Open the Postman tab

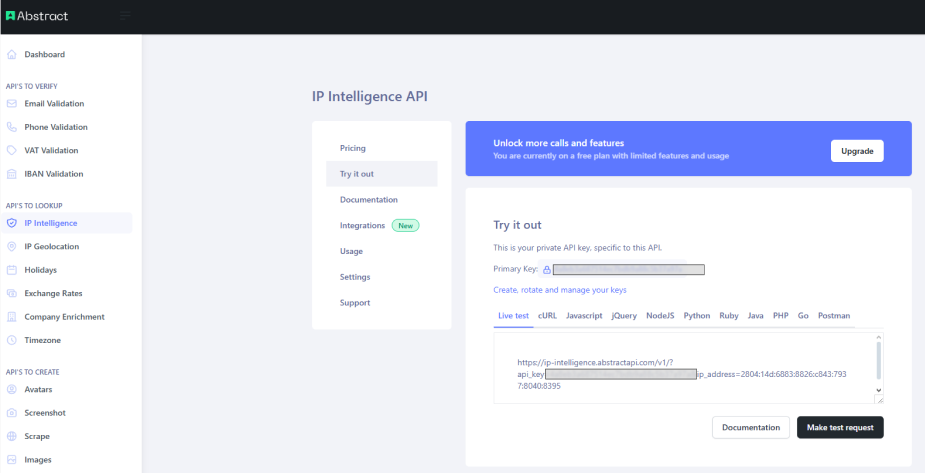point(834,315)
